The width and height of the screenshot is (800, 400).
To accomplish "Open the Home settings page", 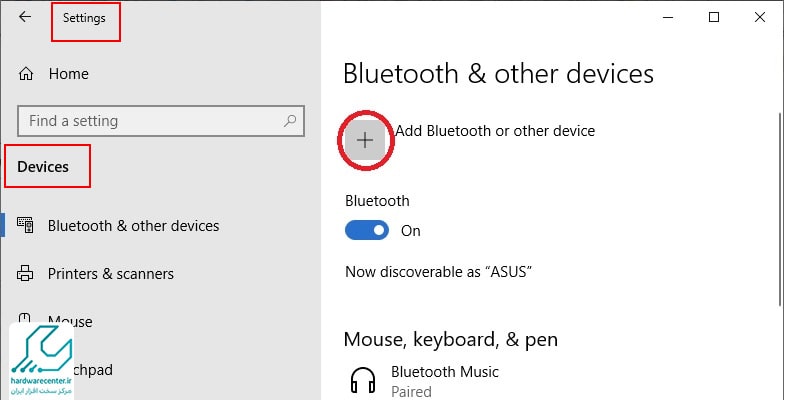I will click(x=68, y=74).
